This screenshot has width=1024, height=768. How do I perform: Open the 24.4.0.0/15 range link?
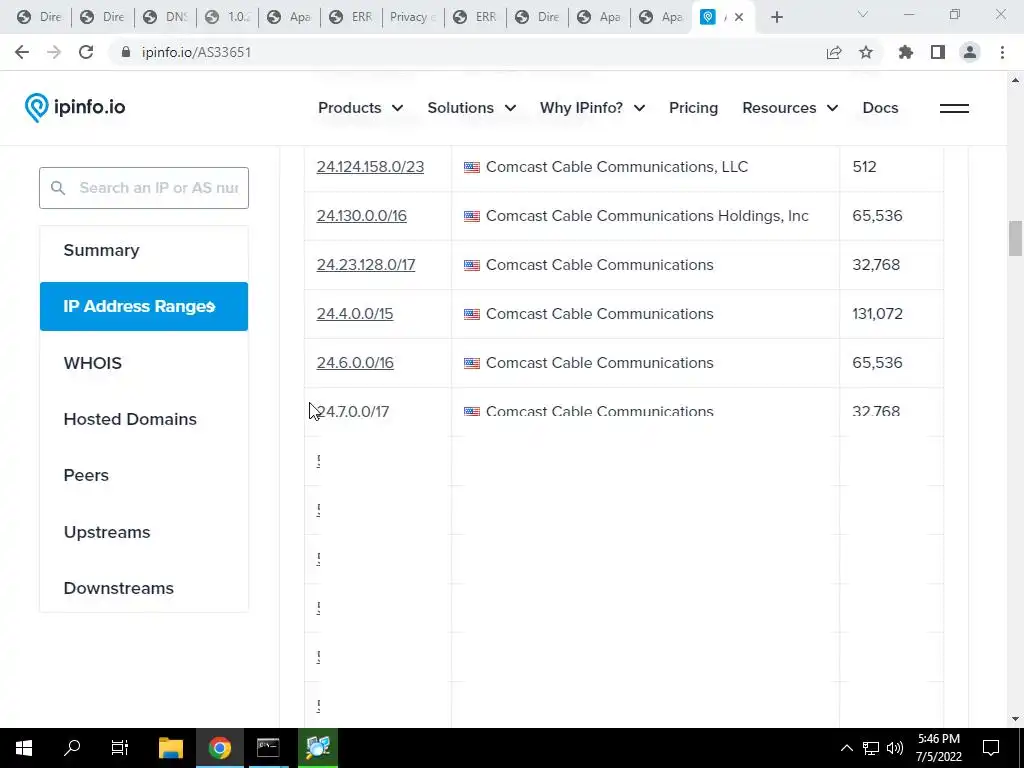(x=355, y=314)
